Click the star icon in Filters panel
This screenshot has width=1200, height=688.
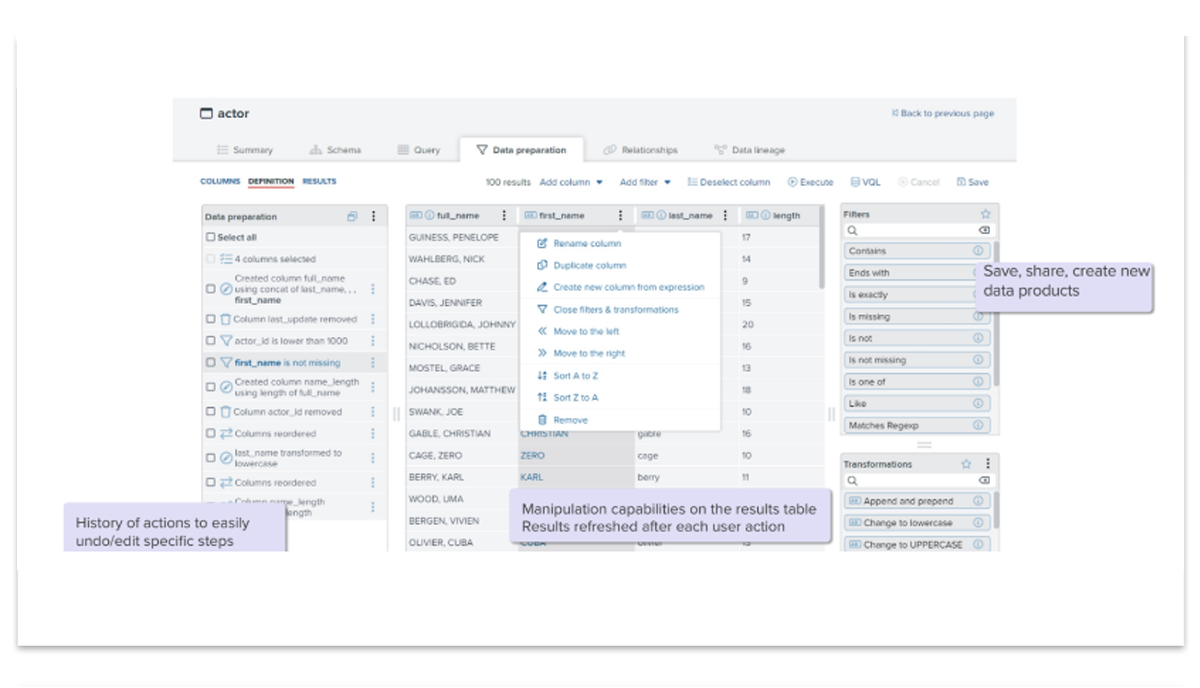point(985,214)
